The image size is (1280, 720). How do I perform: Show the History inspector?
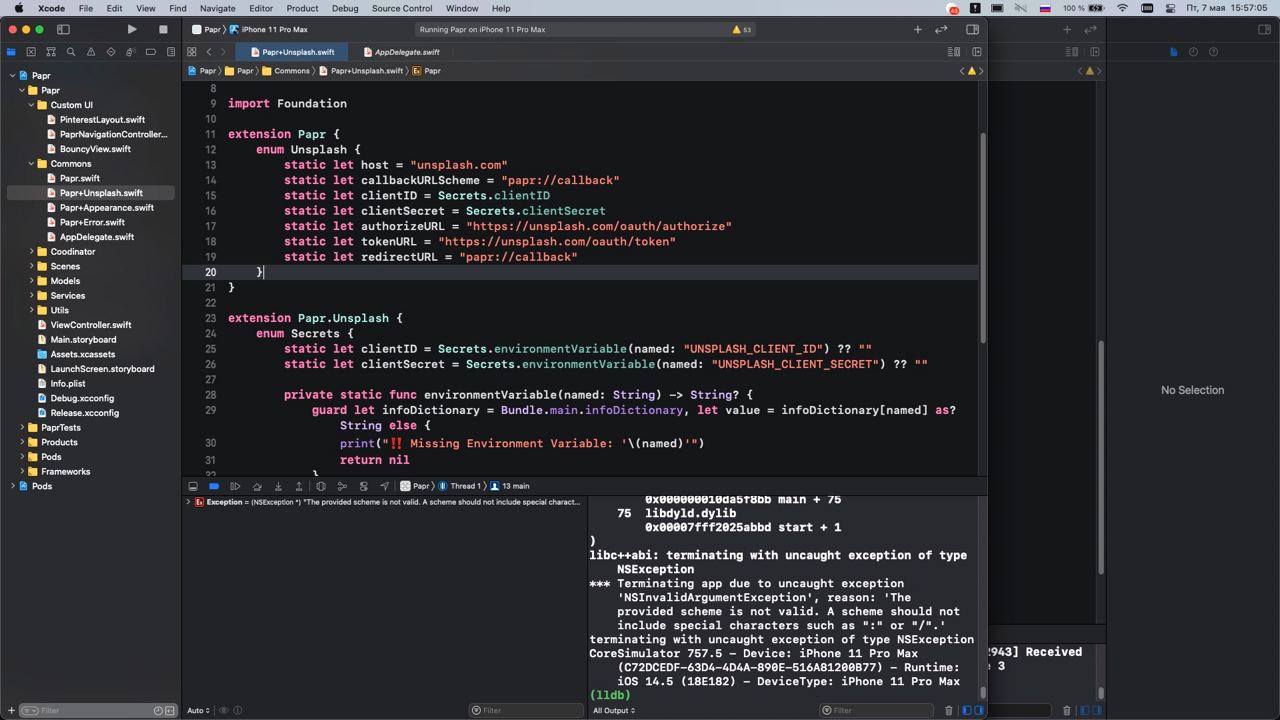[x=1192, y=52]
